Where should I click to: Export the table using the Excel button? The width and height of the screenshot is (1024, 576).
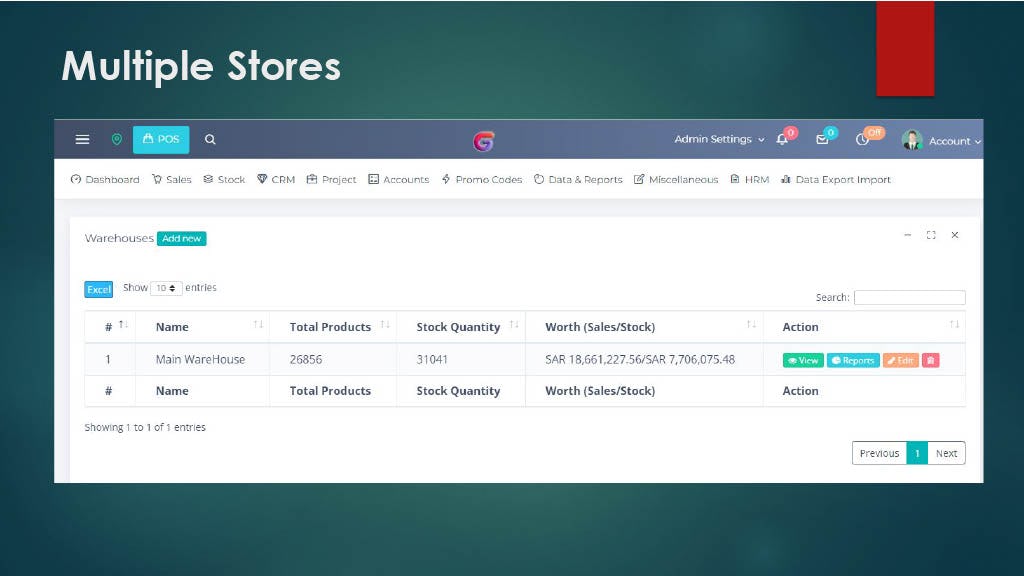[x=98, y=289]
